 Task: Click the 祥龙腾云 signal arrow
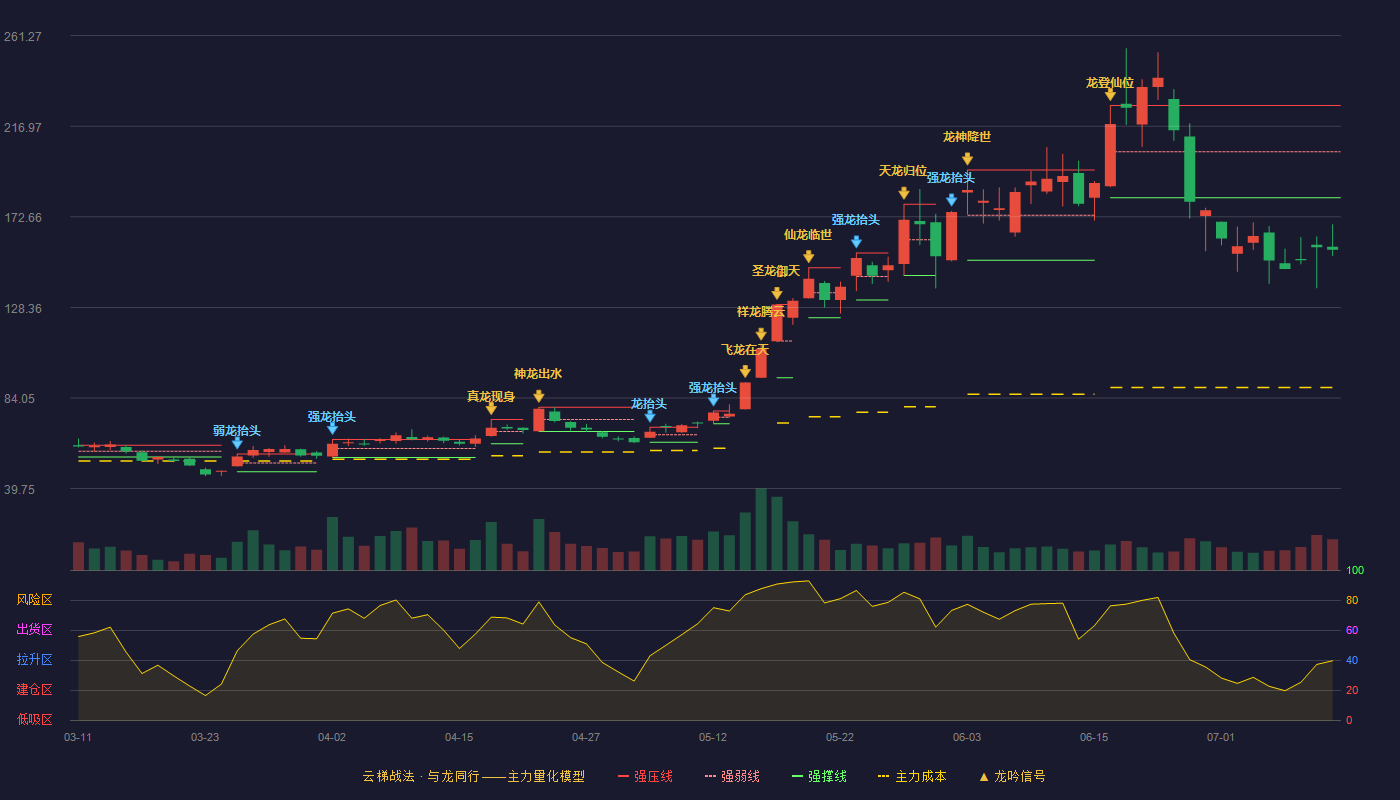(x=761, y=334)
